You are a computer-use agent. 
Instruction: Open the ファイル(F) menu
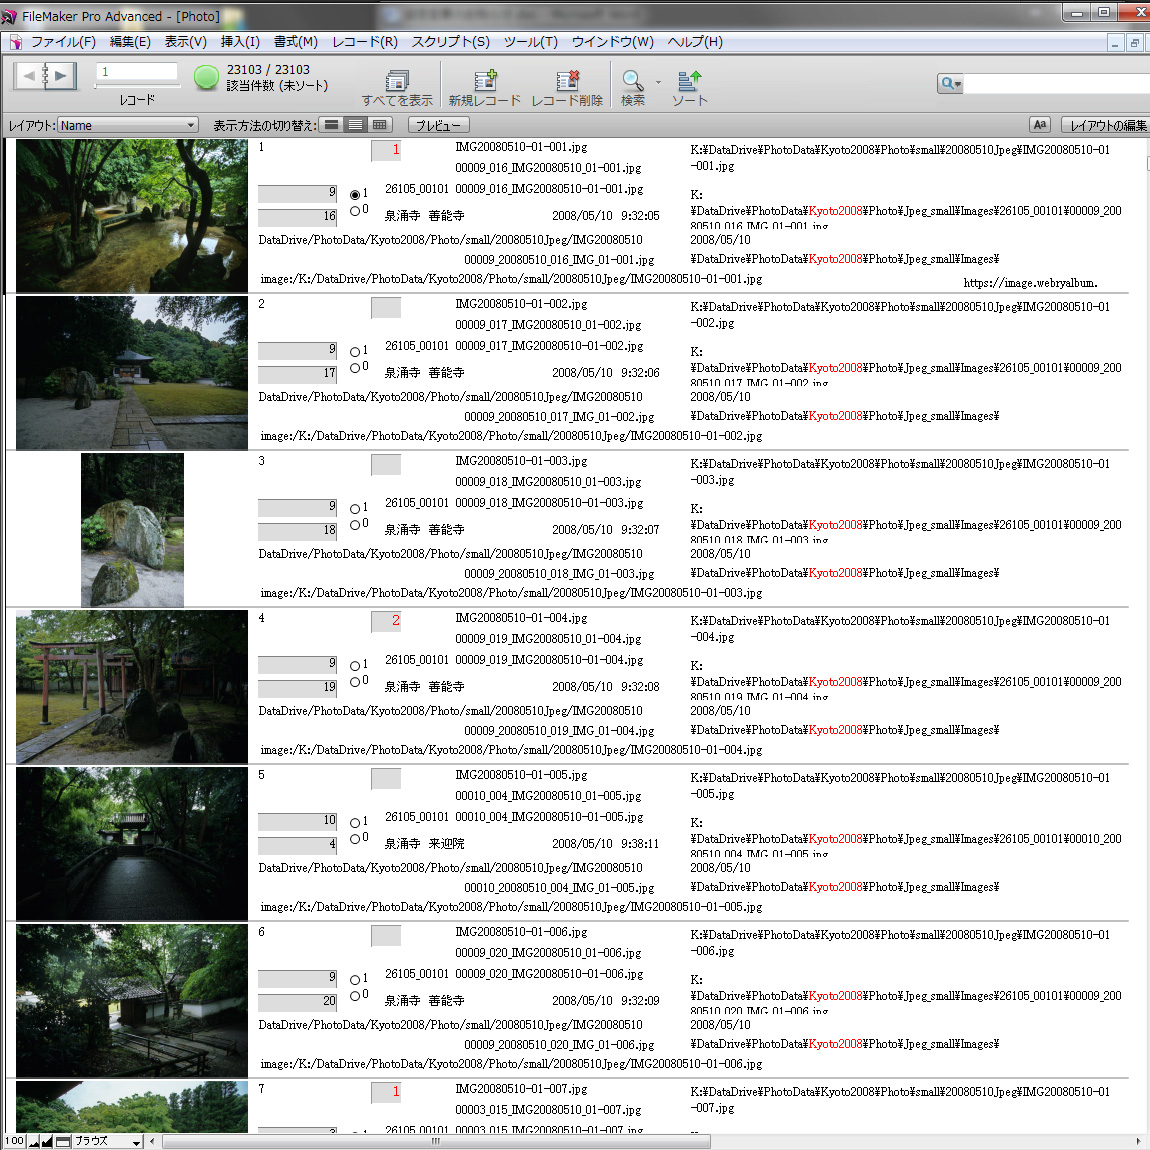point(63,42)
